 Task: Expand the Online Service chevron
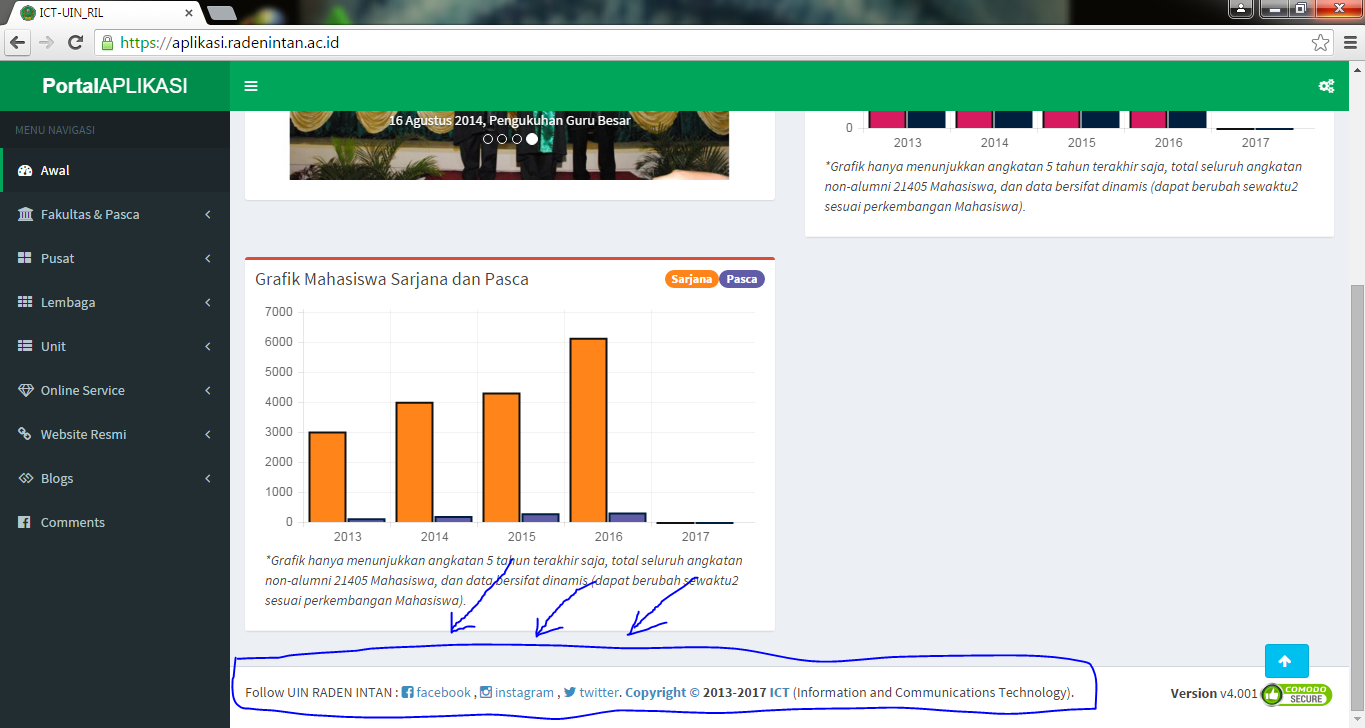coord(208,390)
